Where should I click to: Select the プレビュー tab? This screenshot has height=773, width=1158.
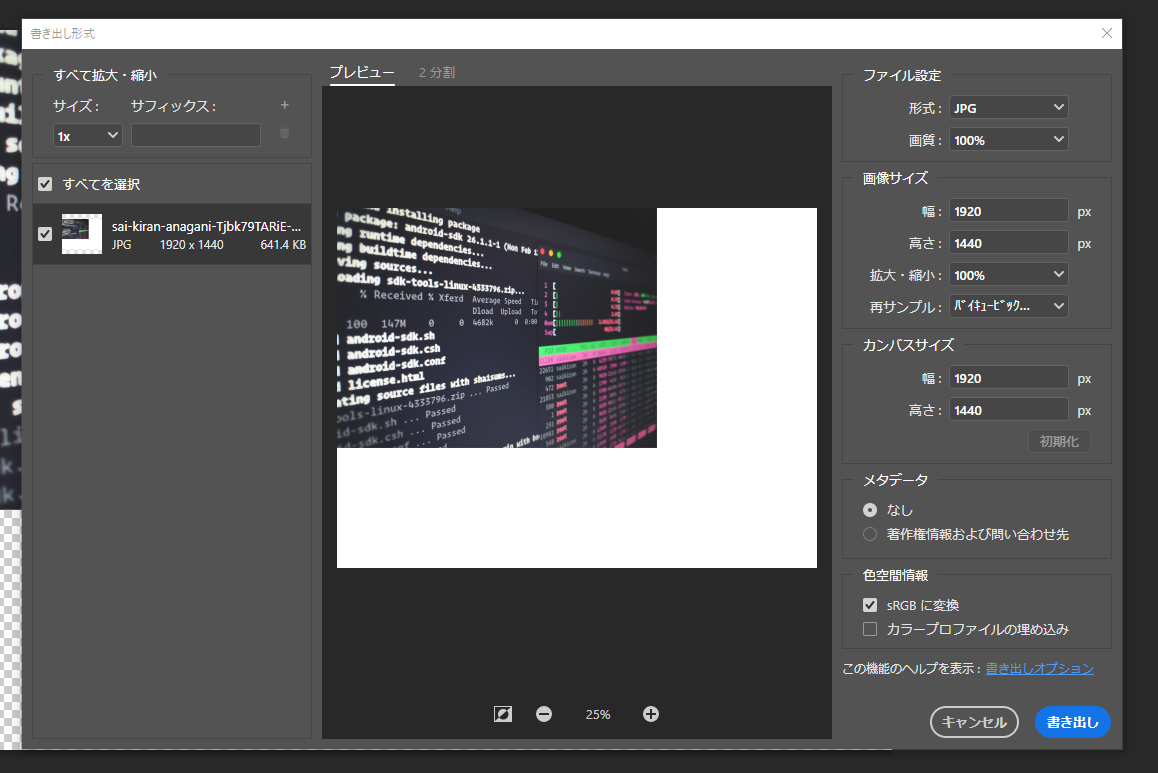click(x=362, y=72)
